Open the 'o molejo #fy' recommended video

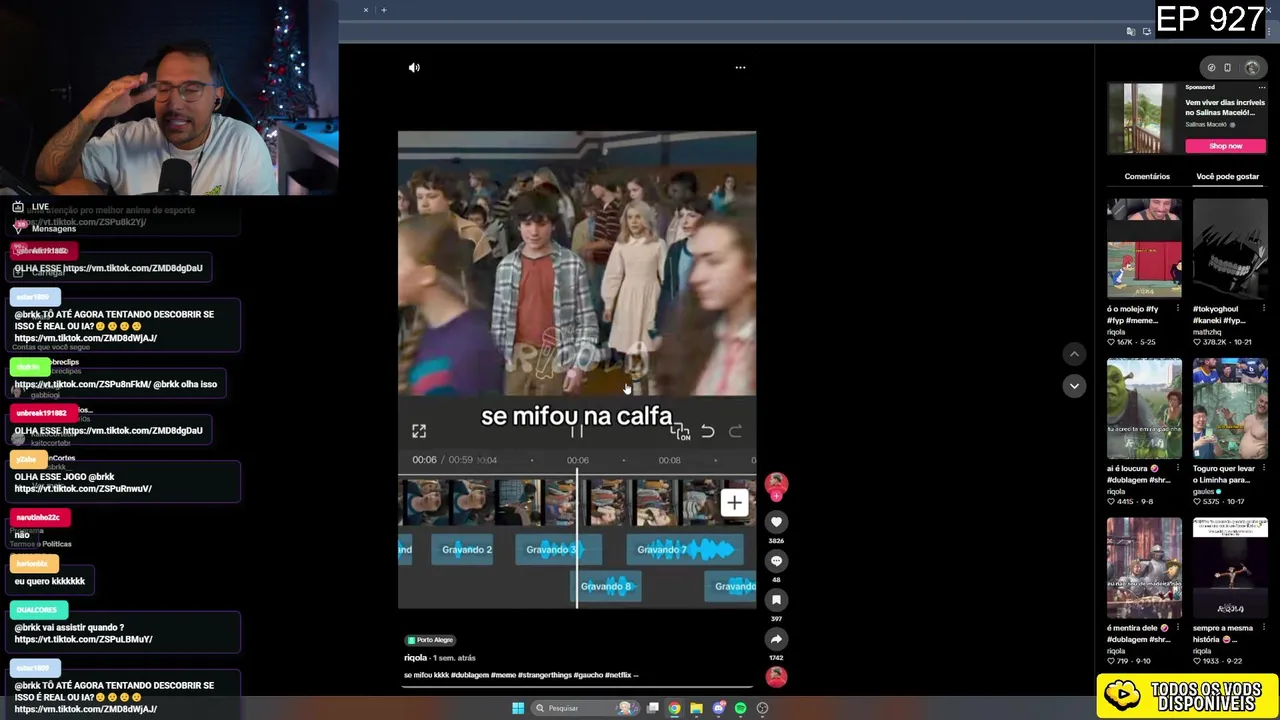pos(1144,250)
